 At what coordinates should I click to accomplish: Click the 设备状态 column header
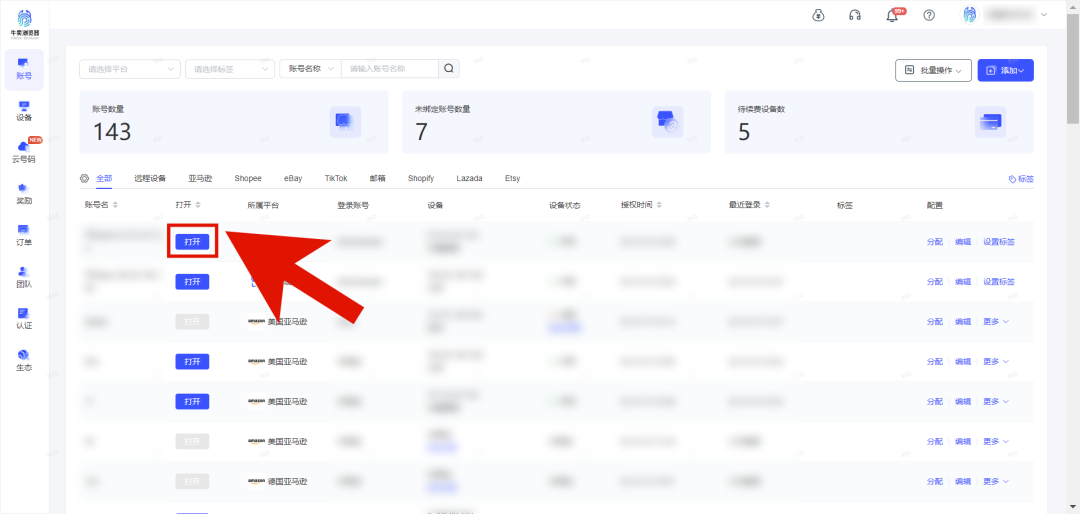coord(565,205)
